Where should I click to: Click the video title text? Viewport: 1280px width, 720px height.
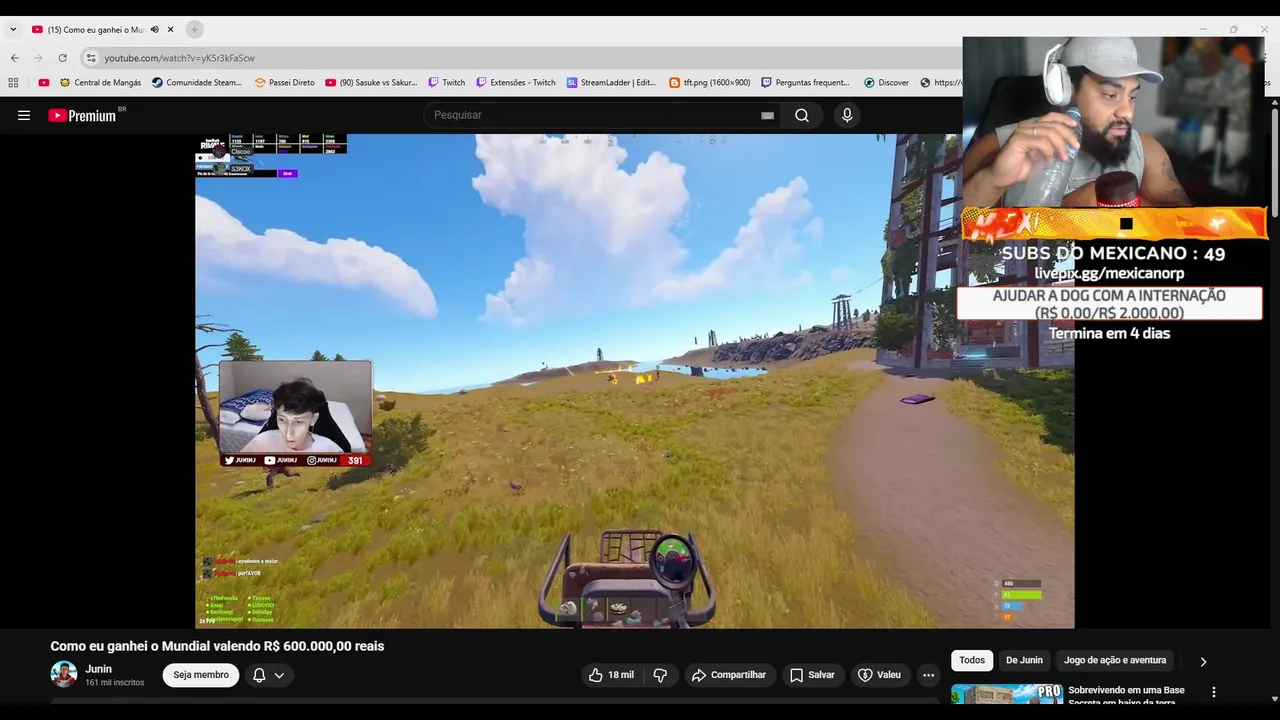pos(217,646)
